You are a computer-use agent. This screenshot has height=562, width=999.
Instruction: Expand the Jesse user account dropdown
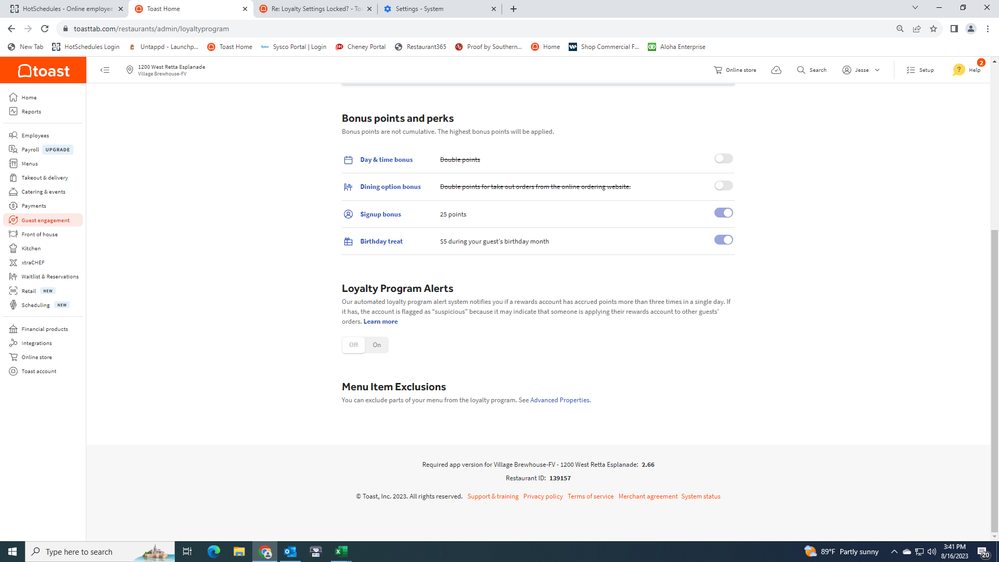coord(861,70)
